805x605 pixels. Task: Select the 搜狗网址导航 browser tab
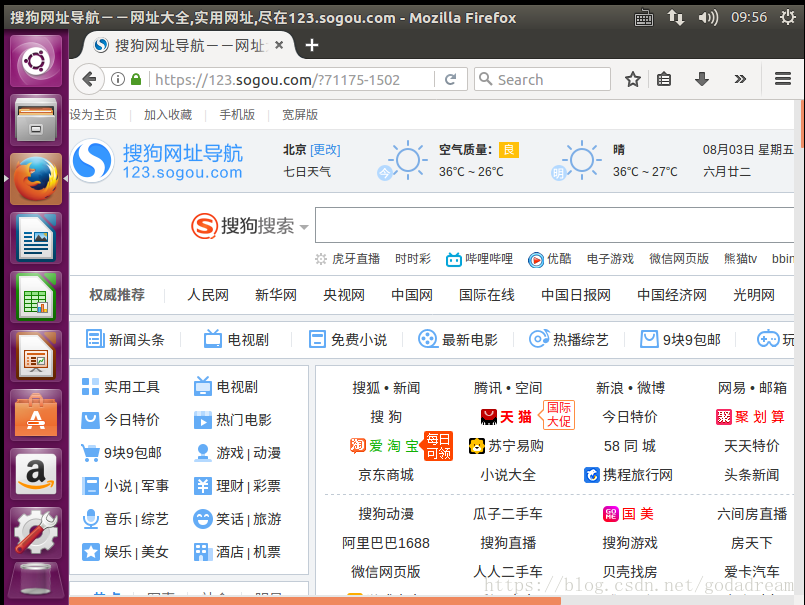(x=188, y=45)
